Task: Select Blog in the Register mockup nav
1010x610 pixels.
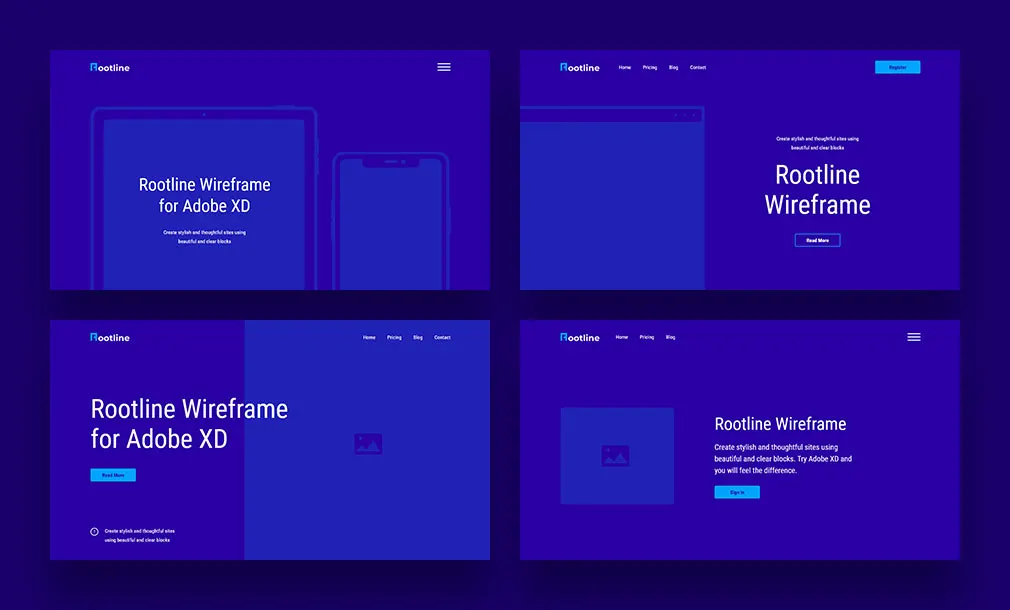Action: (x=673, y=67)
